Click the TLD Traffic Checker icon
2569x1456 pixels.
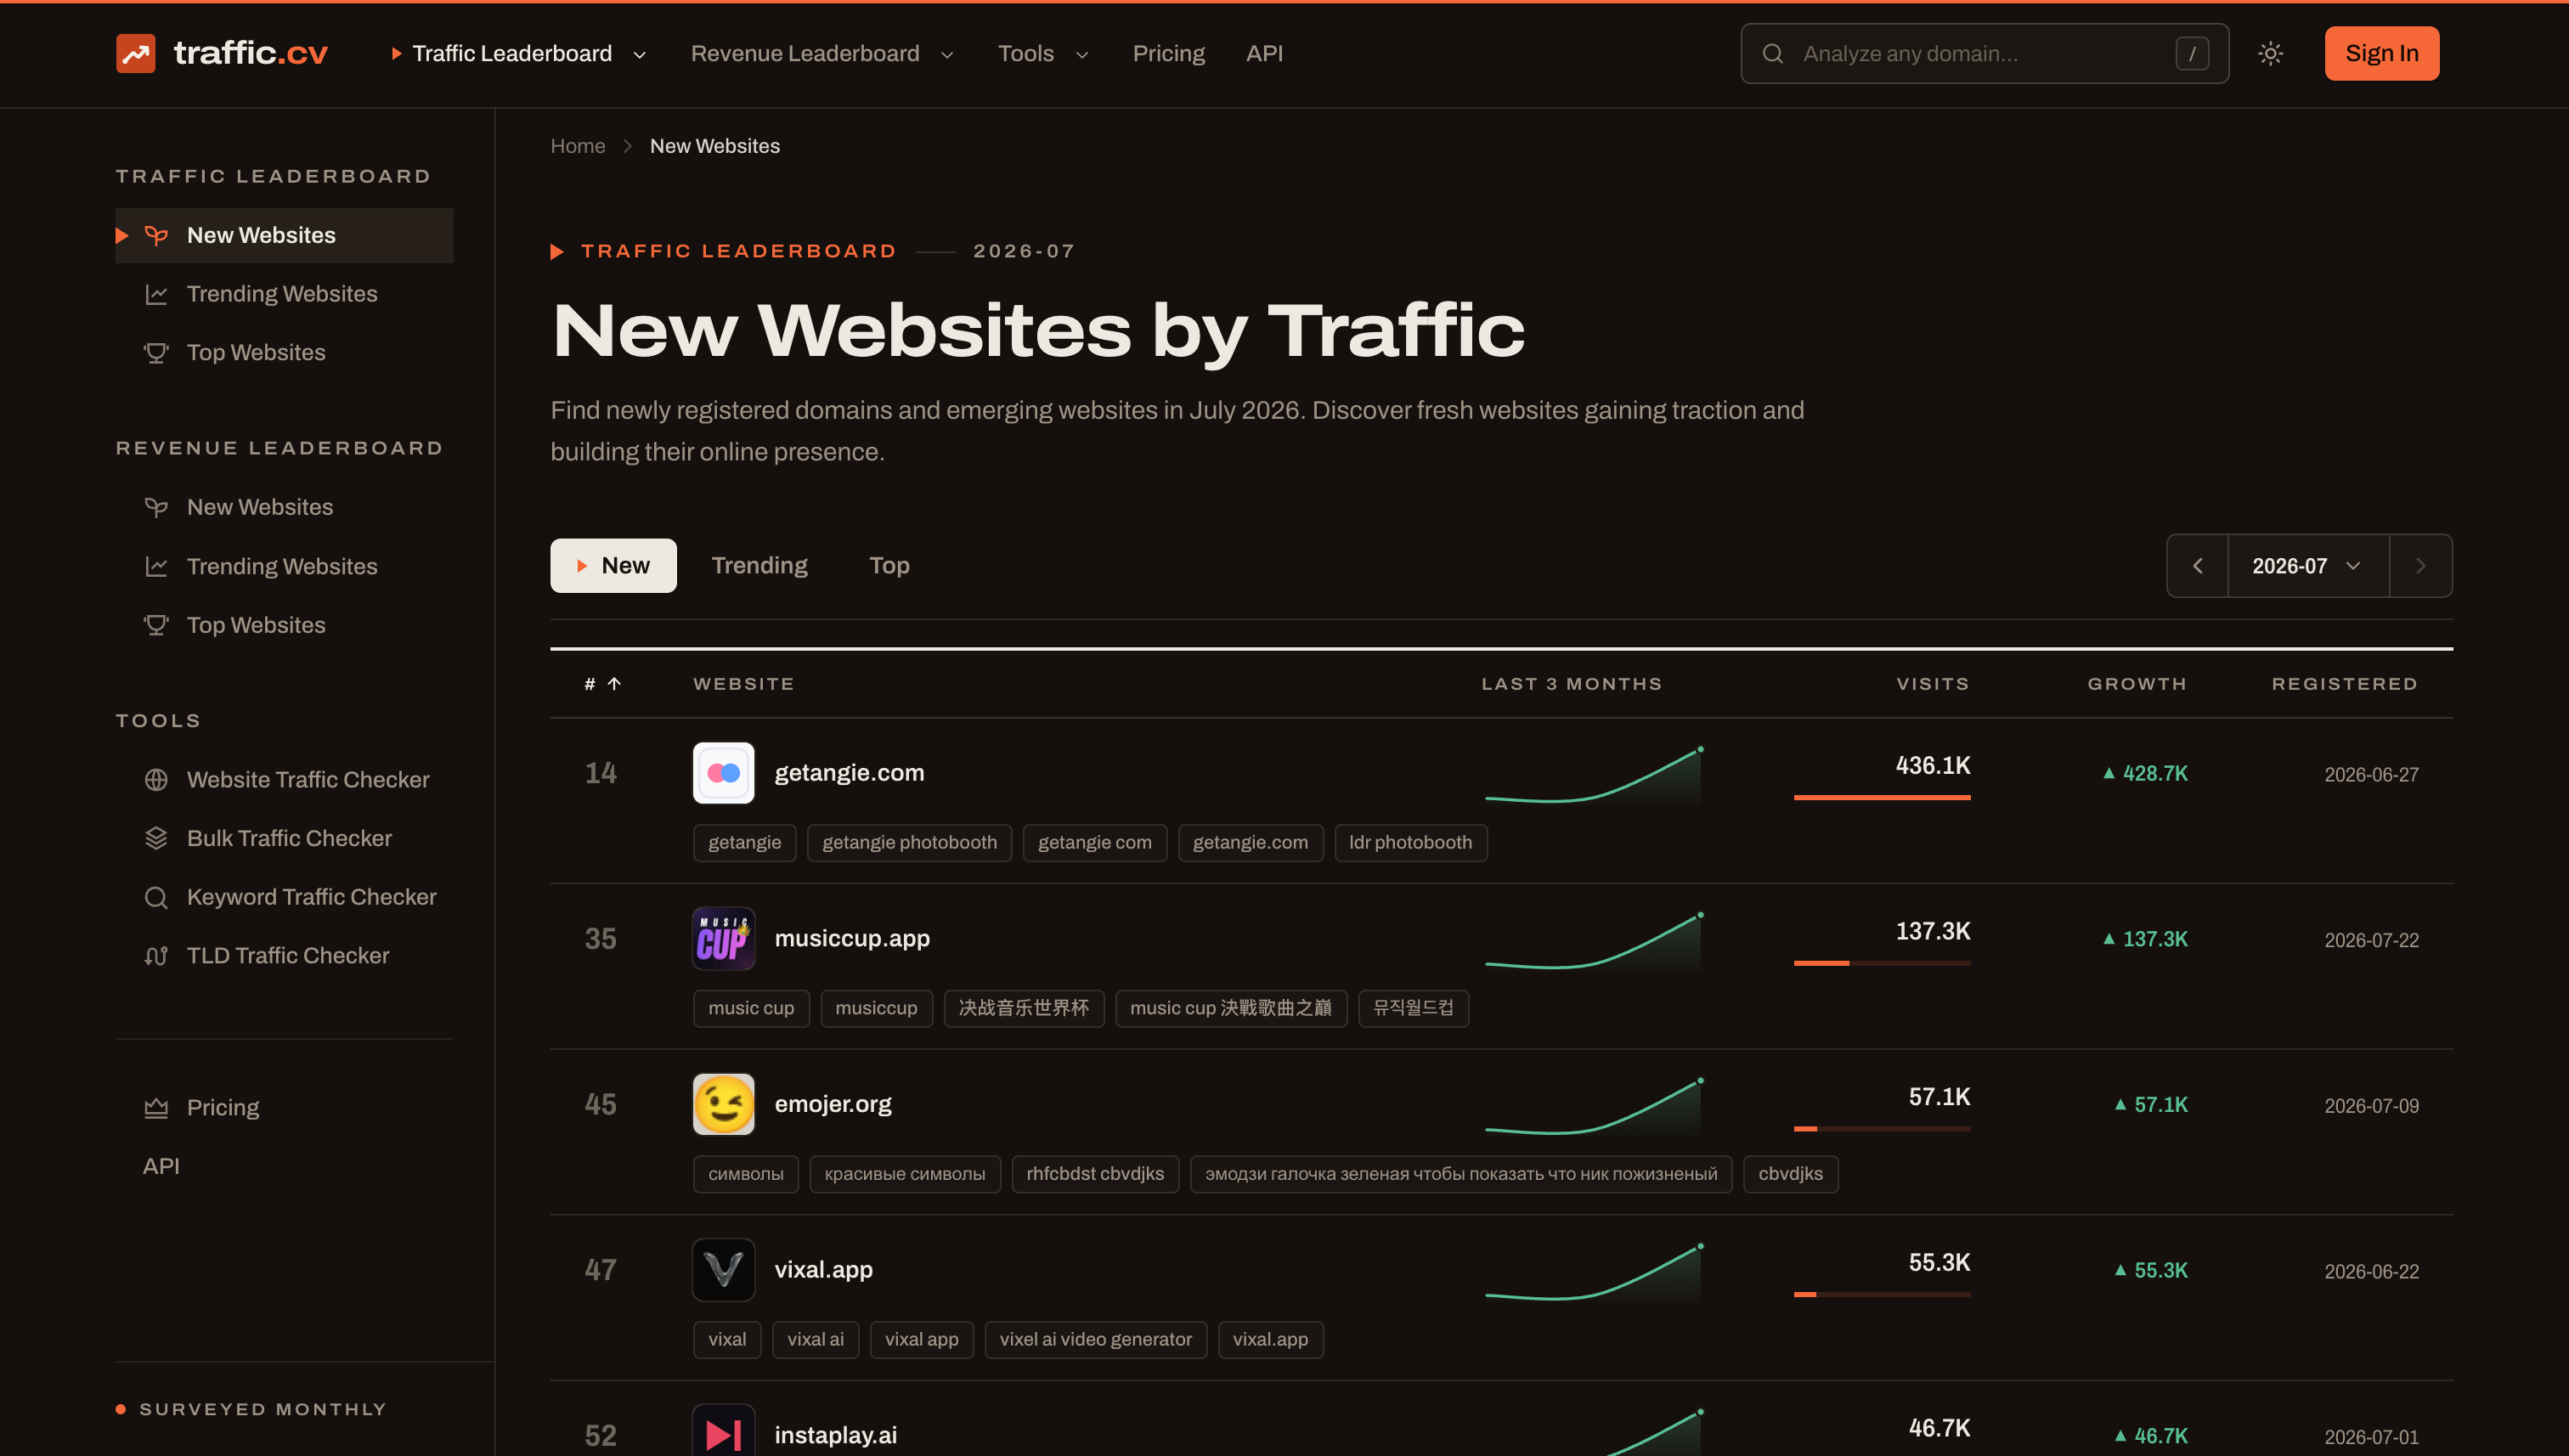point(156,956)
